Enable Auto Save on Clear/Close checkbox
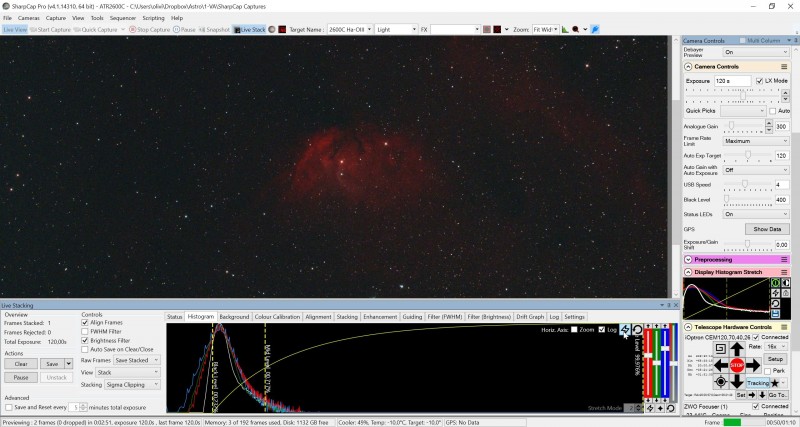The image size is (800, 427). (x=85, y=349)
